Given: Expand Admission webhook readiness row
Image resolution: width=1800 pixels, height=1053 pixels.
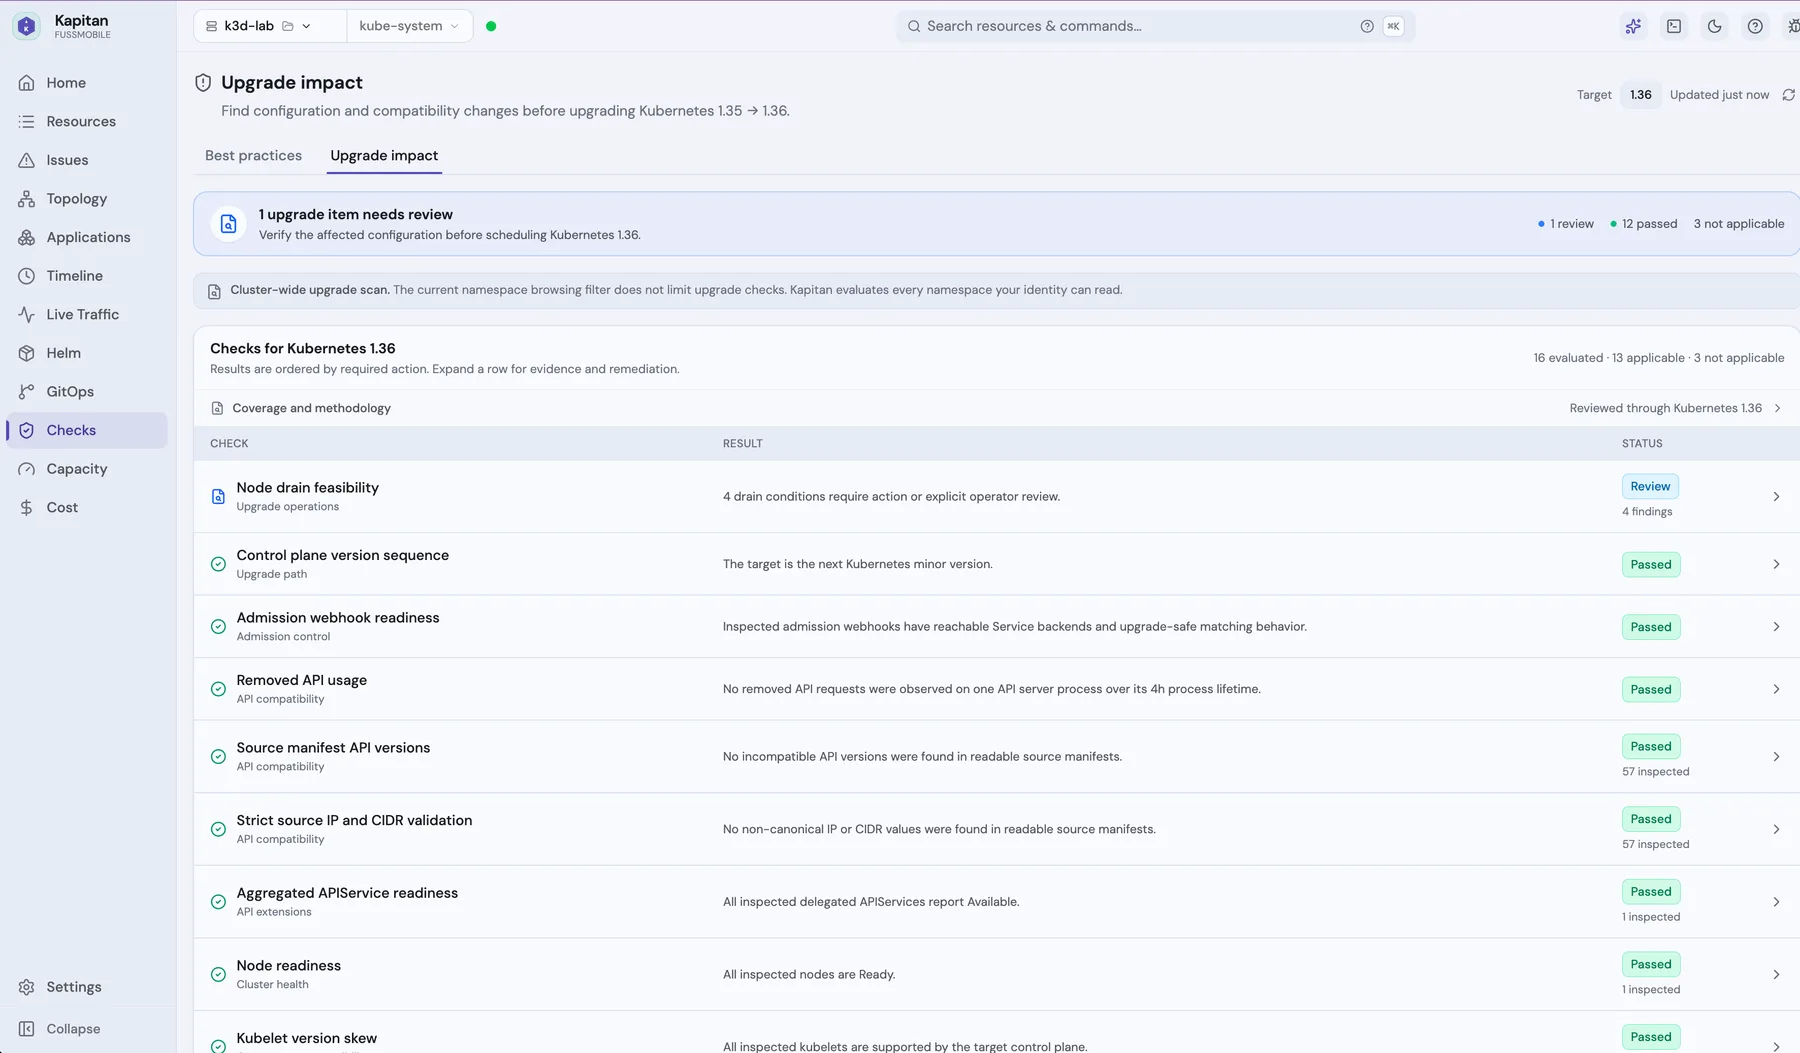Looking at the screenshot, I should point(1776,627).
